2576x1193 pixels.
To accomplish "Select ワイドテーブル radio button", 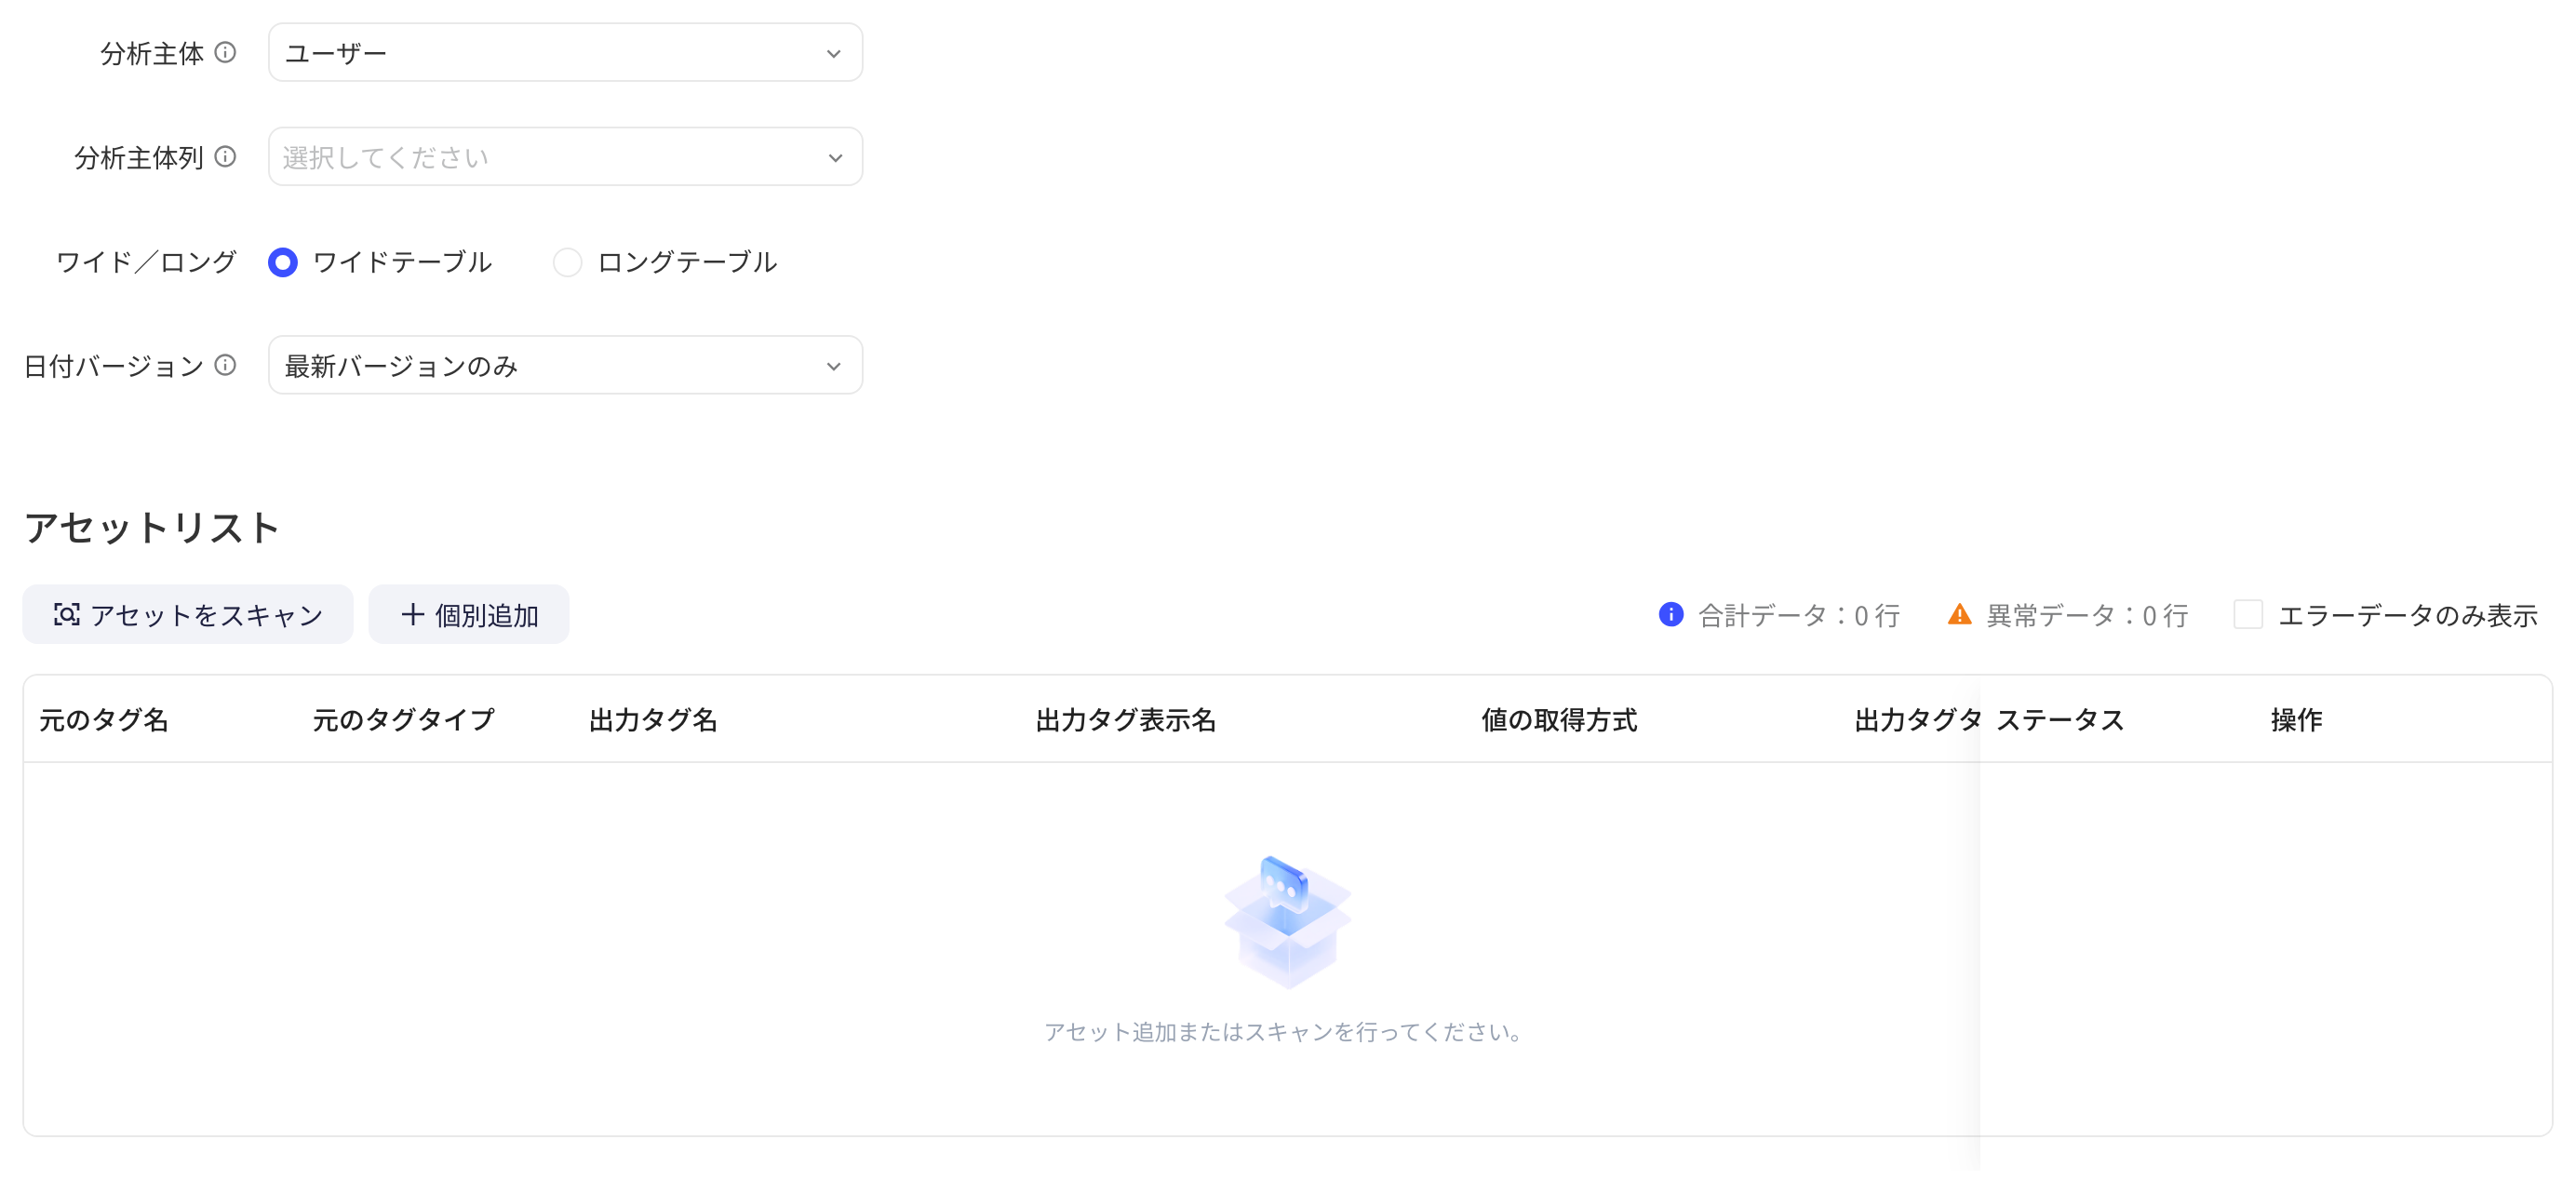I will point(283,262).
